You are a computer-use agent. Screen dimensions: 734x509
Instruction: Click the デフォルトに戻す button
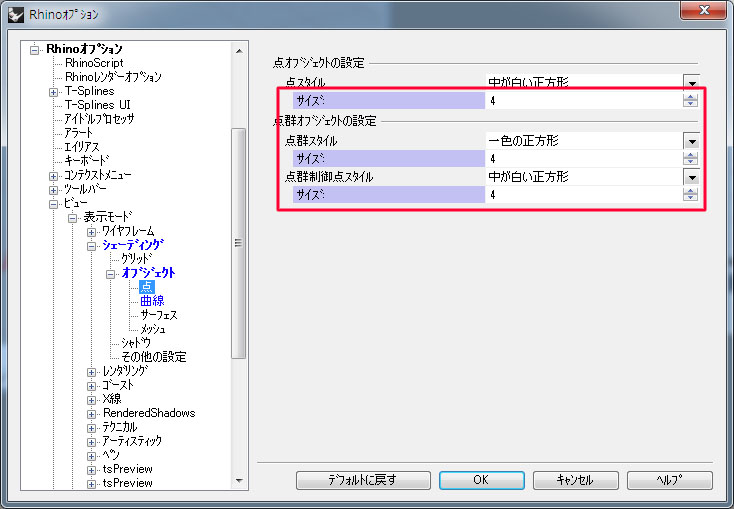pos(363,480)
